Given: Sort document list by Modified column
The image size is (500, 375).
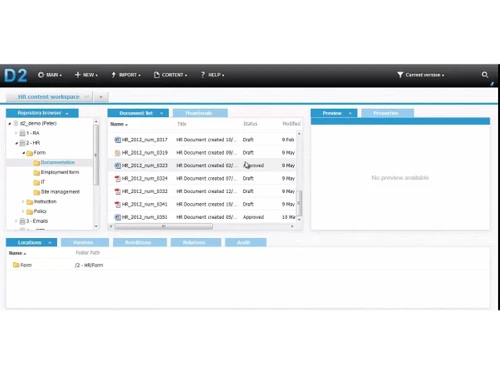Looking at the screenshot, I should click(291, 124).
